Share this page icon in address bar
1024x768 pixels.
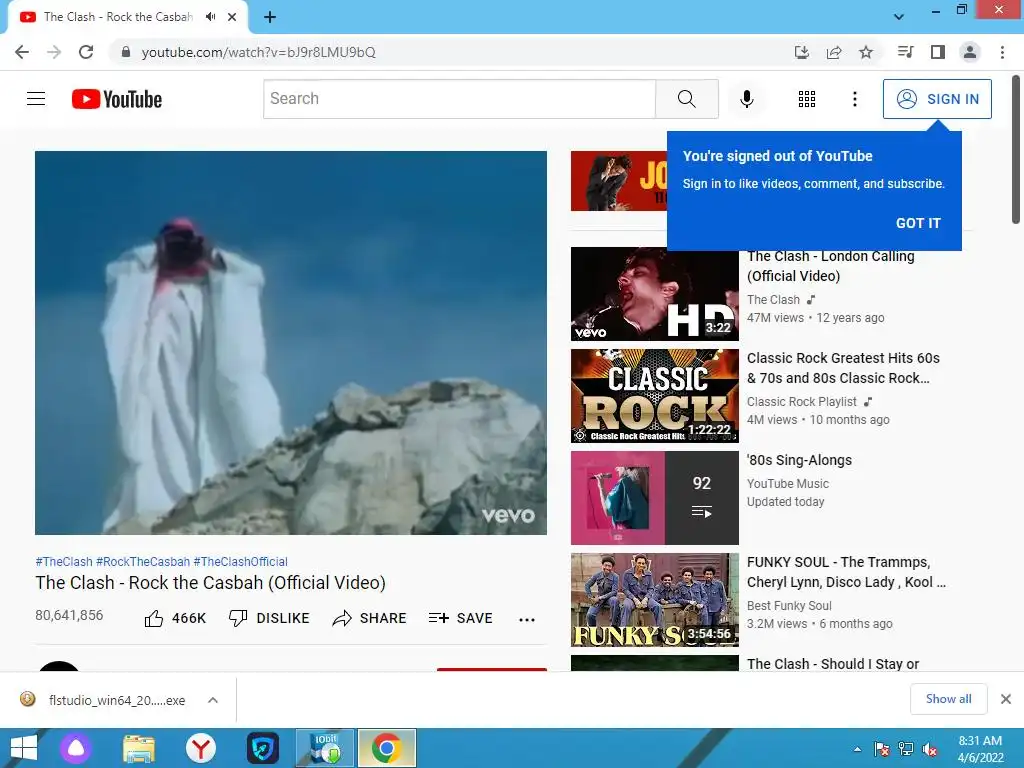(834, 52)
